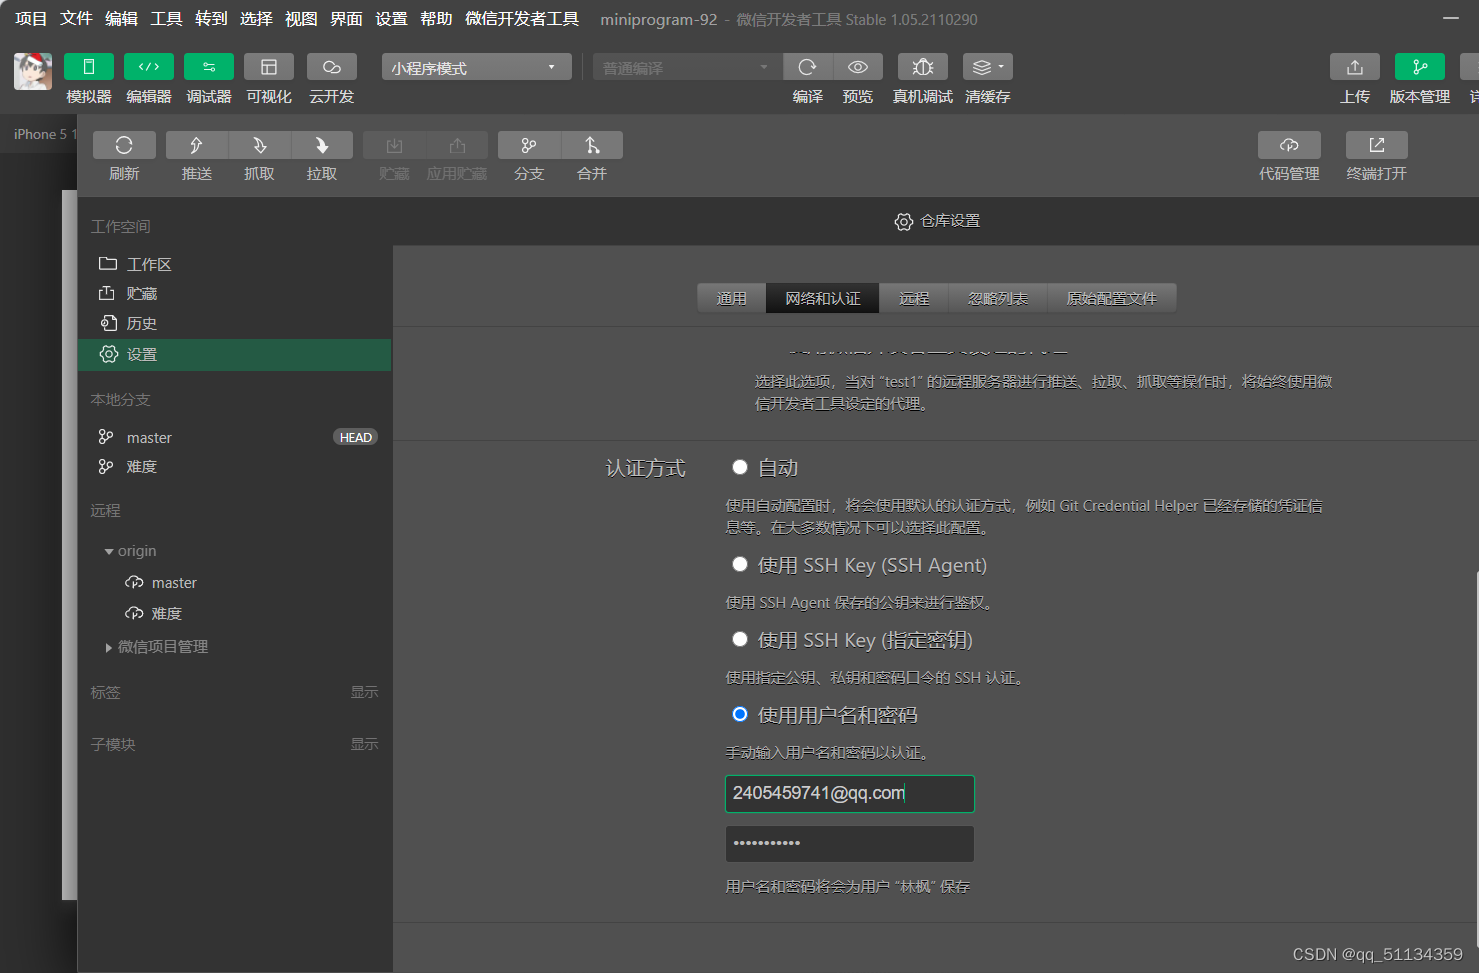Select the 设置 sidebar item
The image size is (1479, 973).
[234, 355]
